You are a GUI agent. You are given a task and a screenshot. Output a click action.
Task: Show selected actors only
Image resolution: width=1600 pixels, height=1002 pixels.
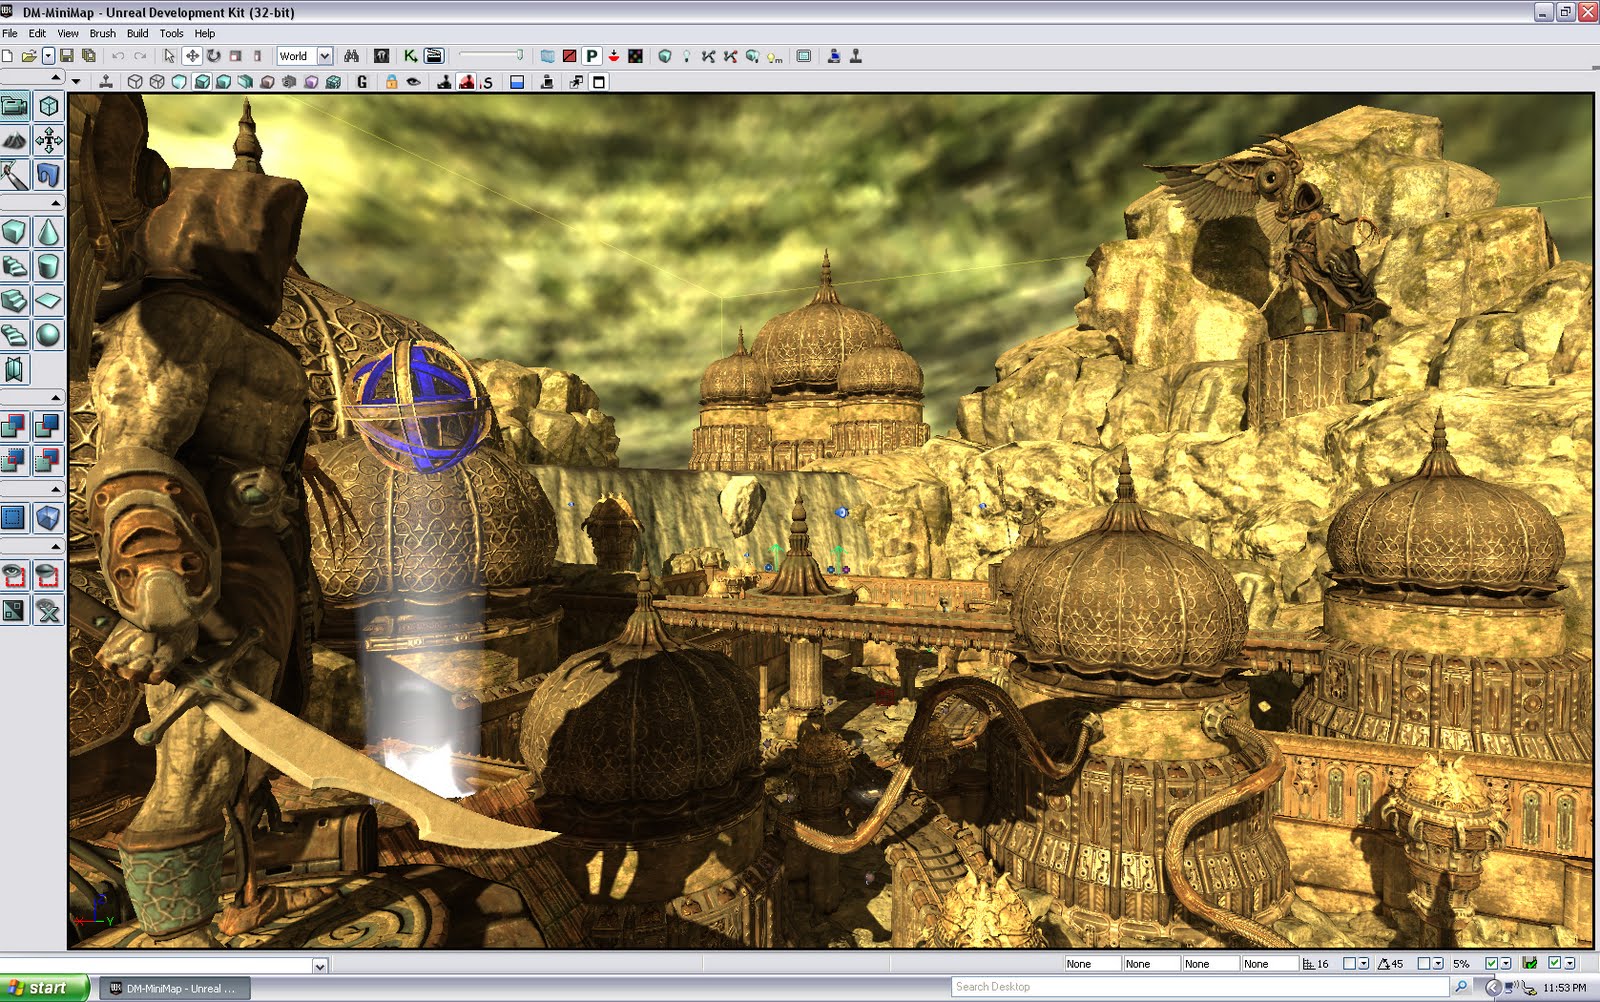click(15, 576)
